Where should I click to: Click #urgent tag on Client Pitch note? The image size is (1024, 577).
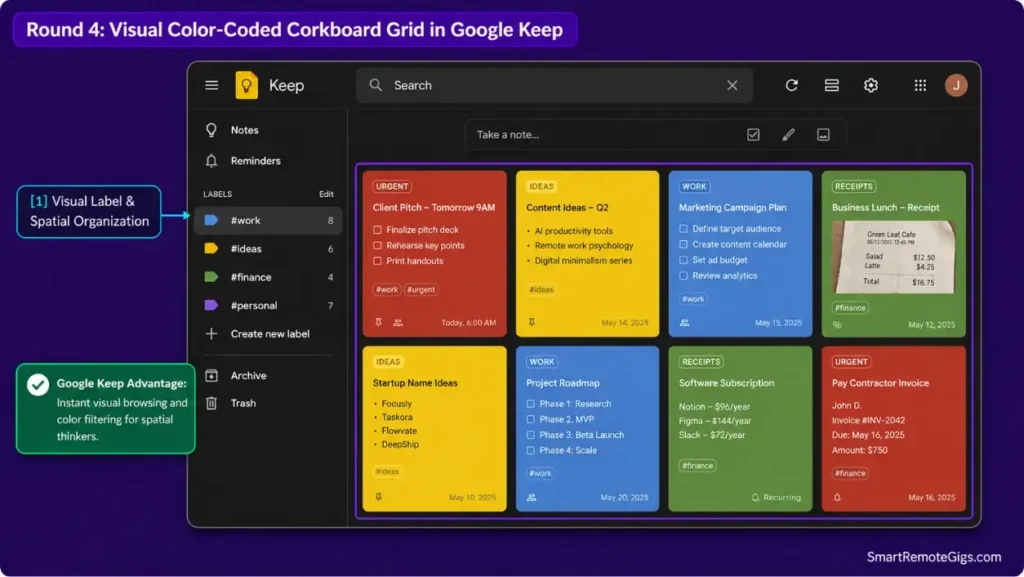[421, 289]
